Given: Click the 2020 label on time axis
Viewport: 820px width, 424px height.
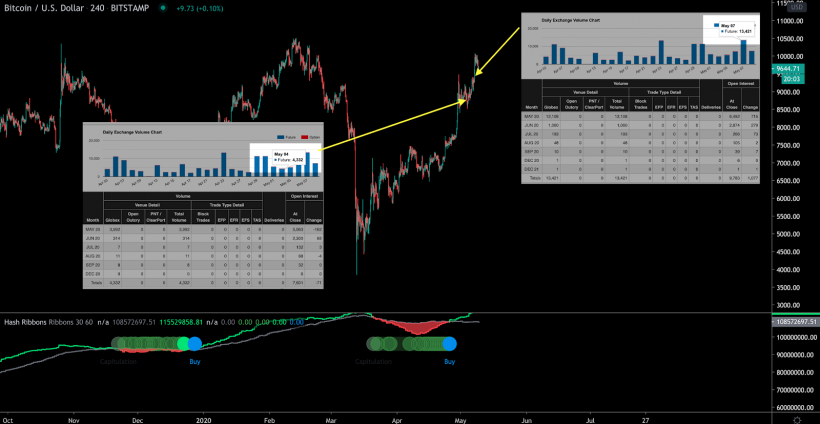Looking at the screenshot, I should [203, 420].
